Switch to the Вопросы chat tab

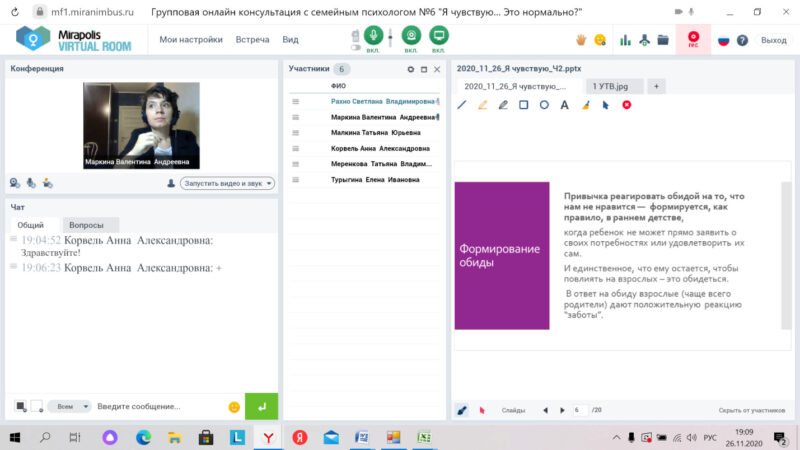tap(86, 225)
